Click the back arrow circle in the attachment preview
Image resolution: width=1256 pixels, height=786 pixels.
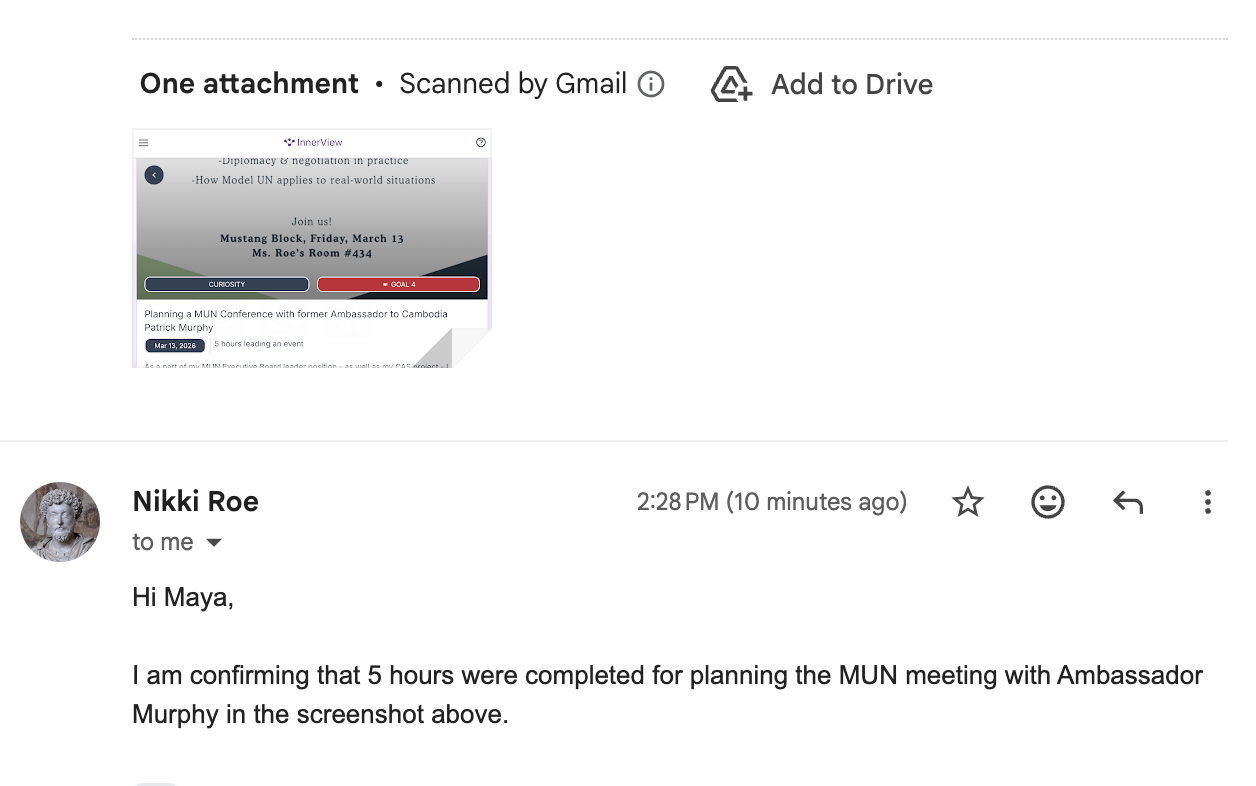pos(154,175)
